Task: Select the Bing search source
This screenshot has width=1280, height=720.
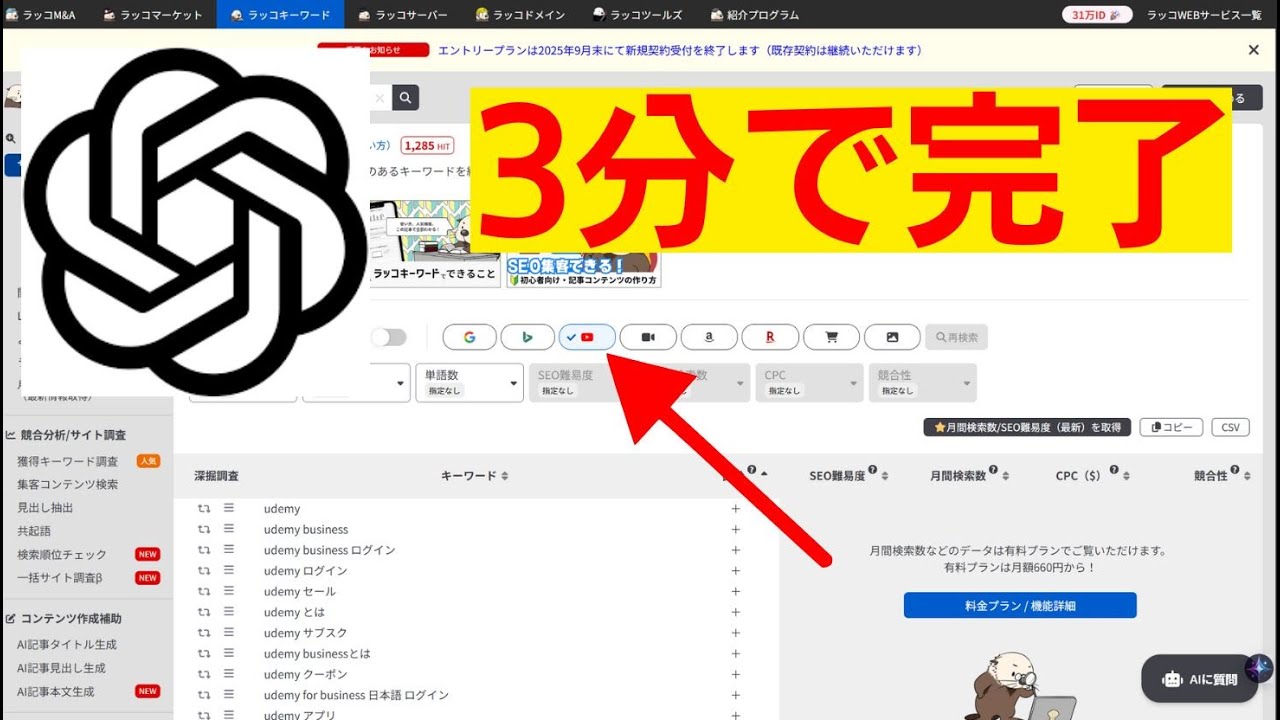Action: point(527,338)
